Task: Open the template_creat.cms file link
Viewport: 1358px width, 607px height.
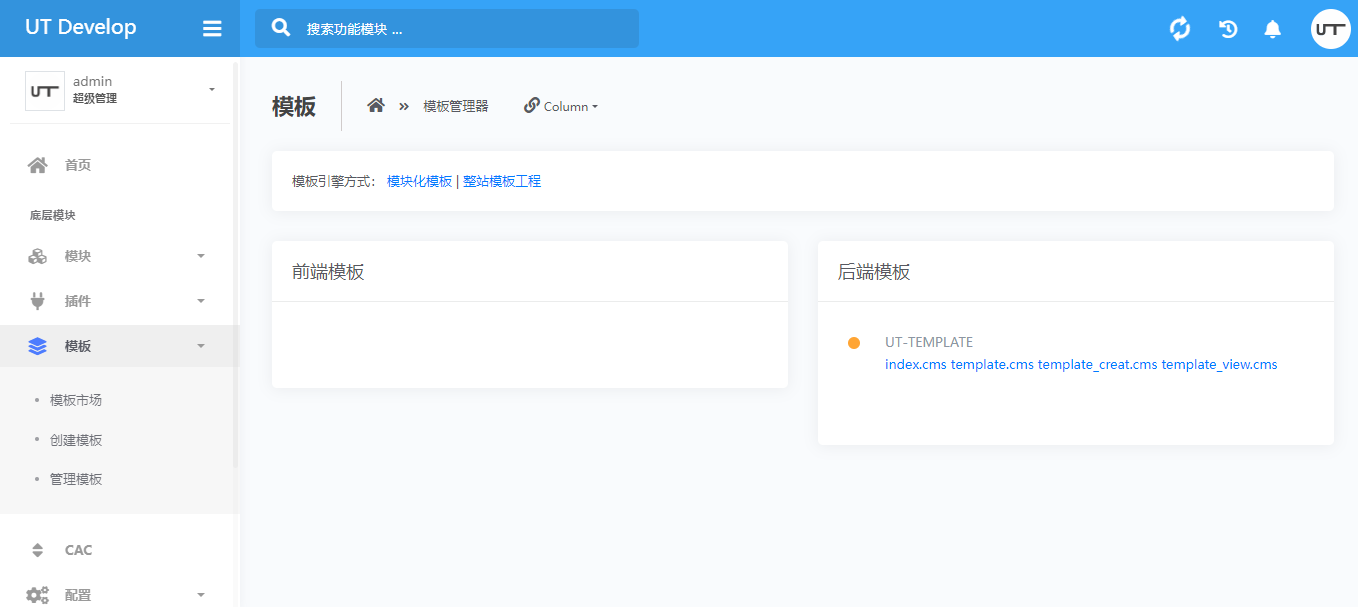Action: (1097, 365)
